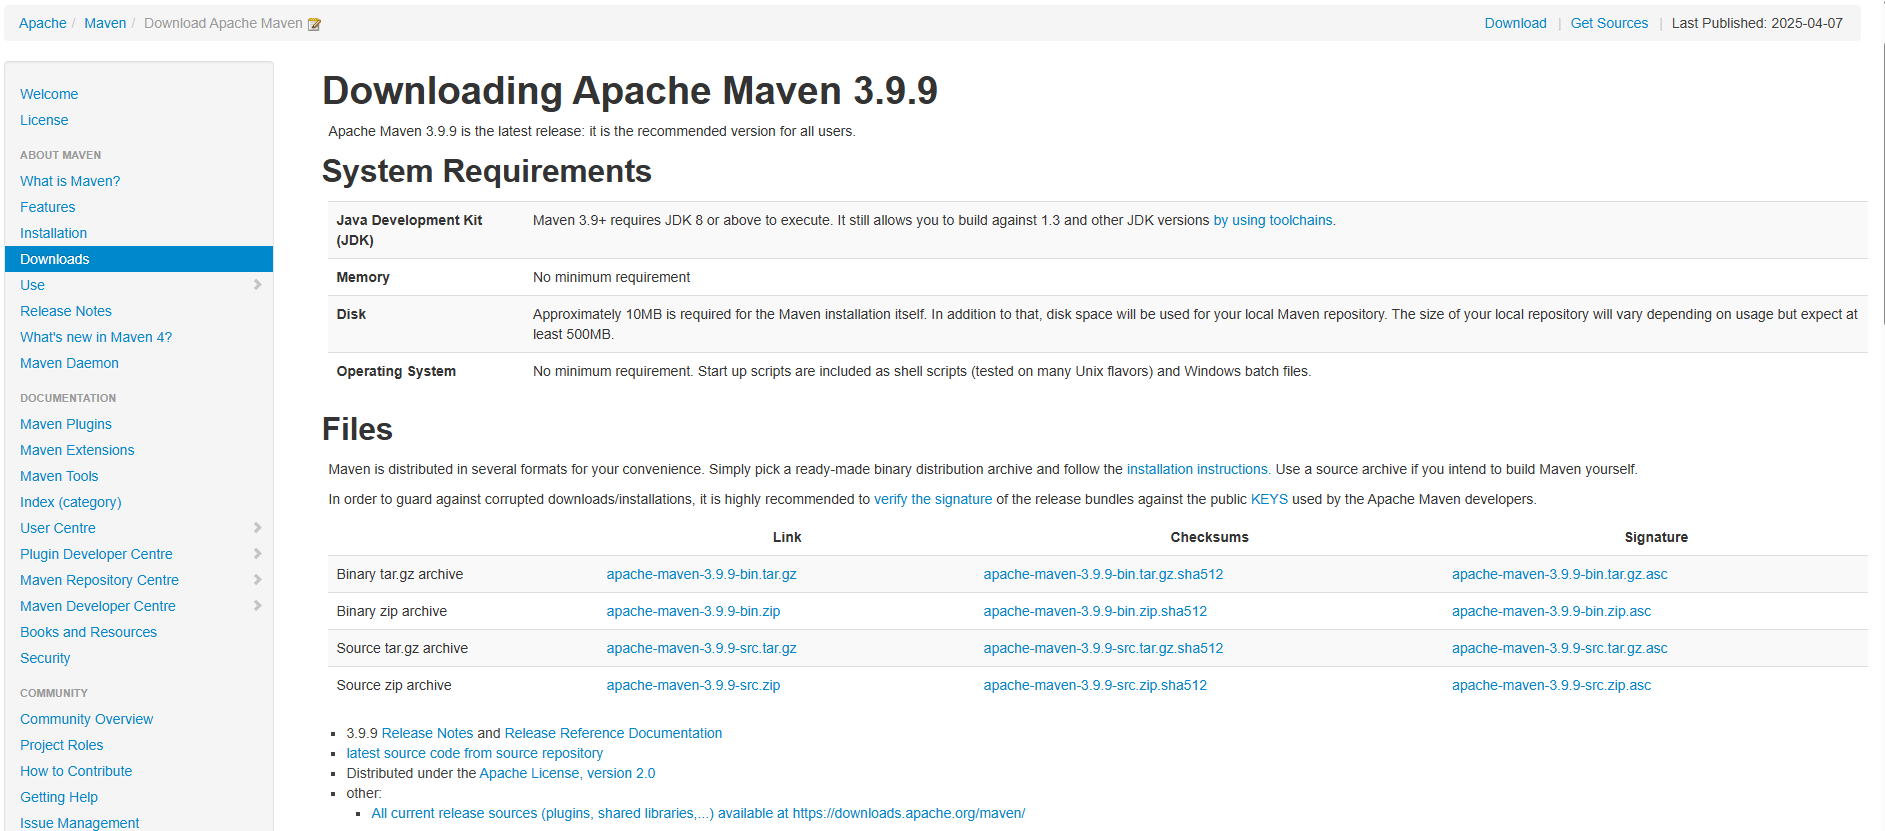Open Get Sources link

(x=1609, y=23)
